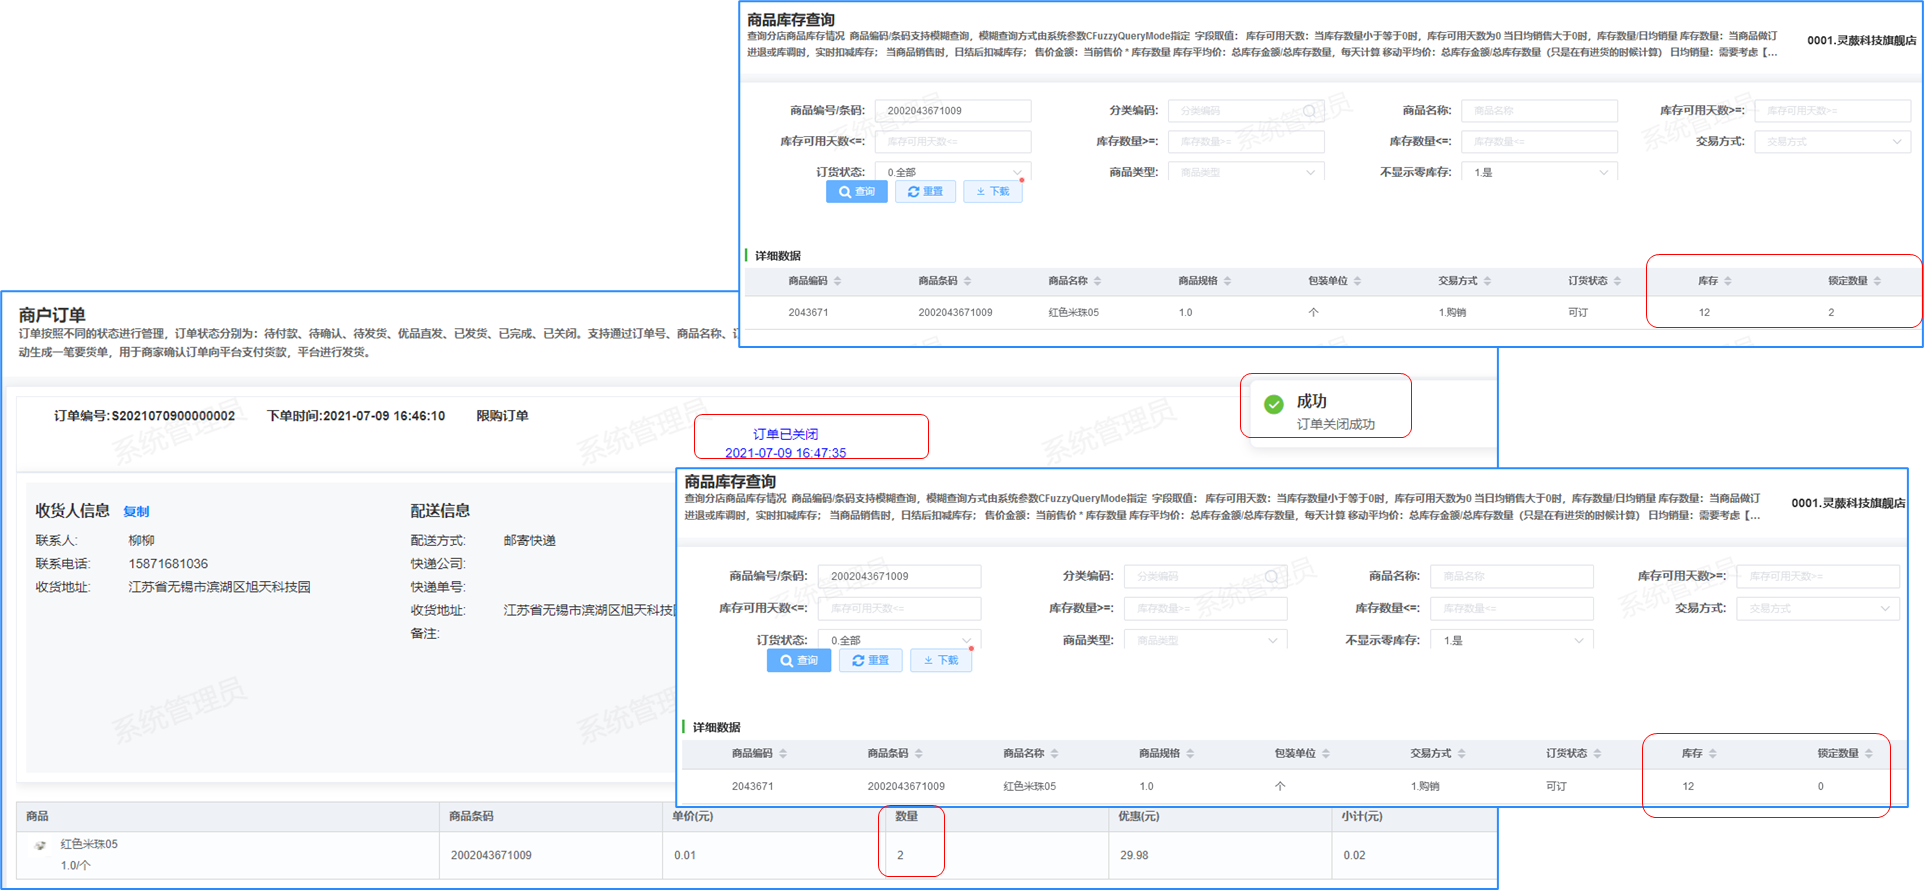1924x890 pixels.
Task: Focus 商品编号/条码 field in upper inventory window
Action: click(953, 111)
